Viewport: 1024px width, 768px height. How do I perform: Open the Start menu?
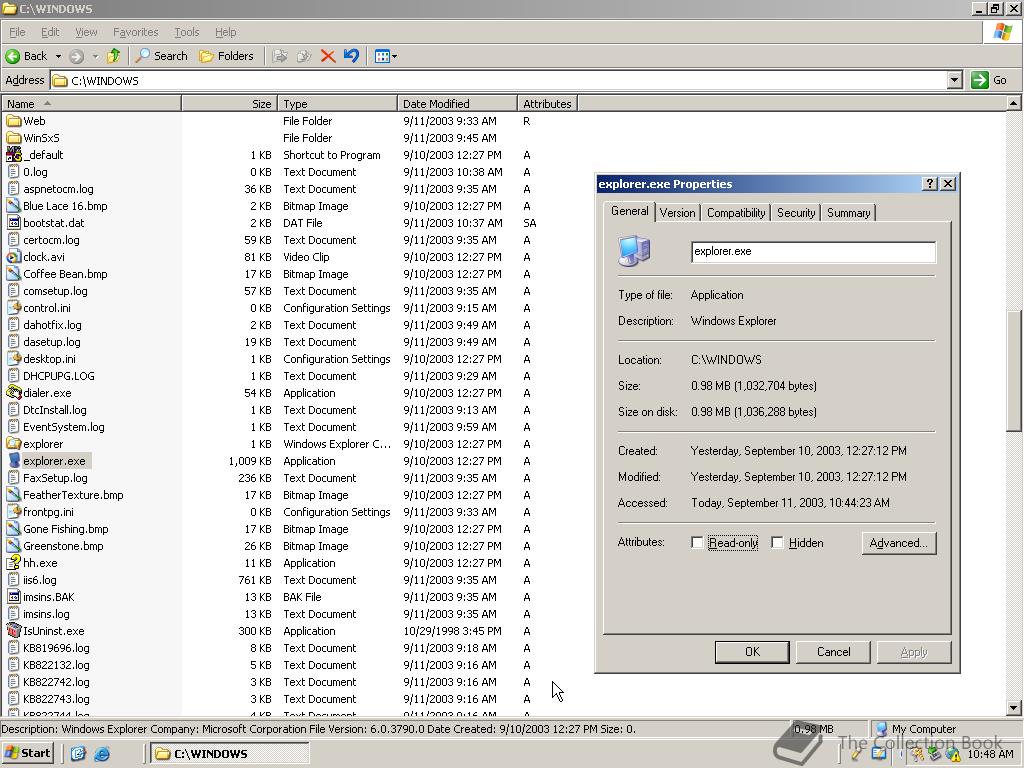(27, 753)
